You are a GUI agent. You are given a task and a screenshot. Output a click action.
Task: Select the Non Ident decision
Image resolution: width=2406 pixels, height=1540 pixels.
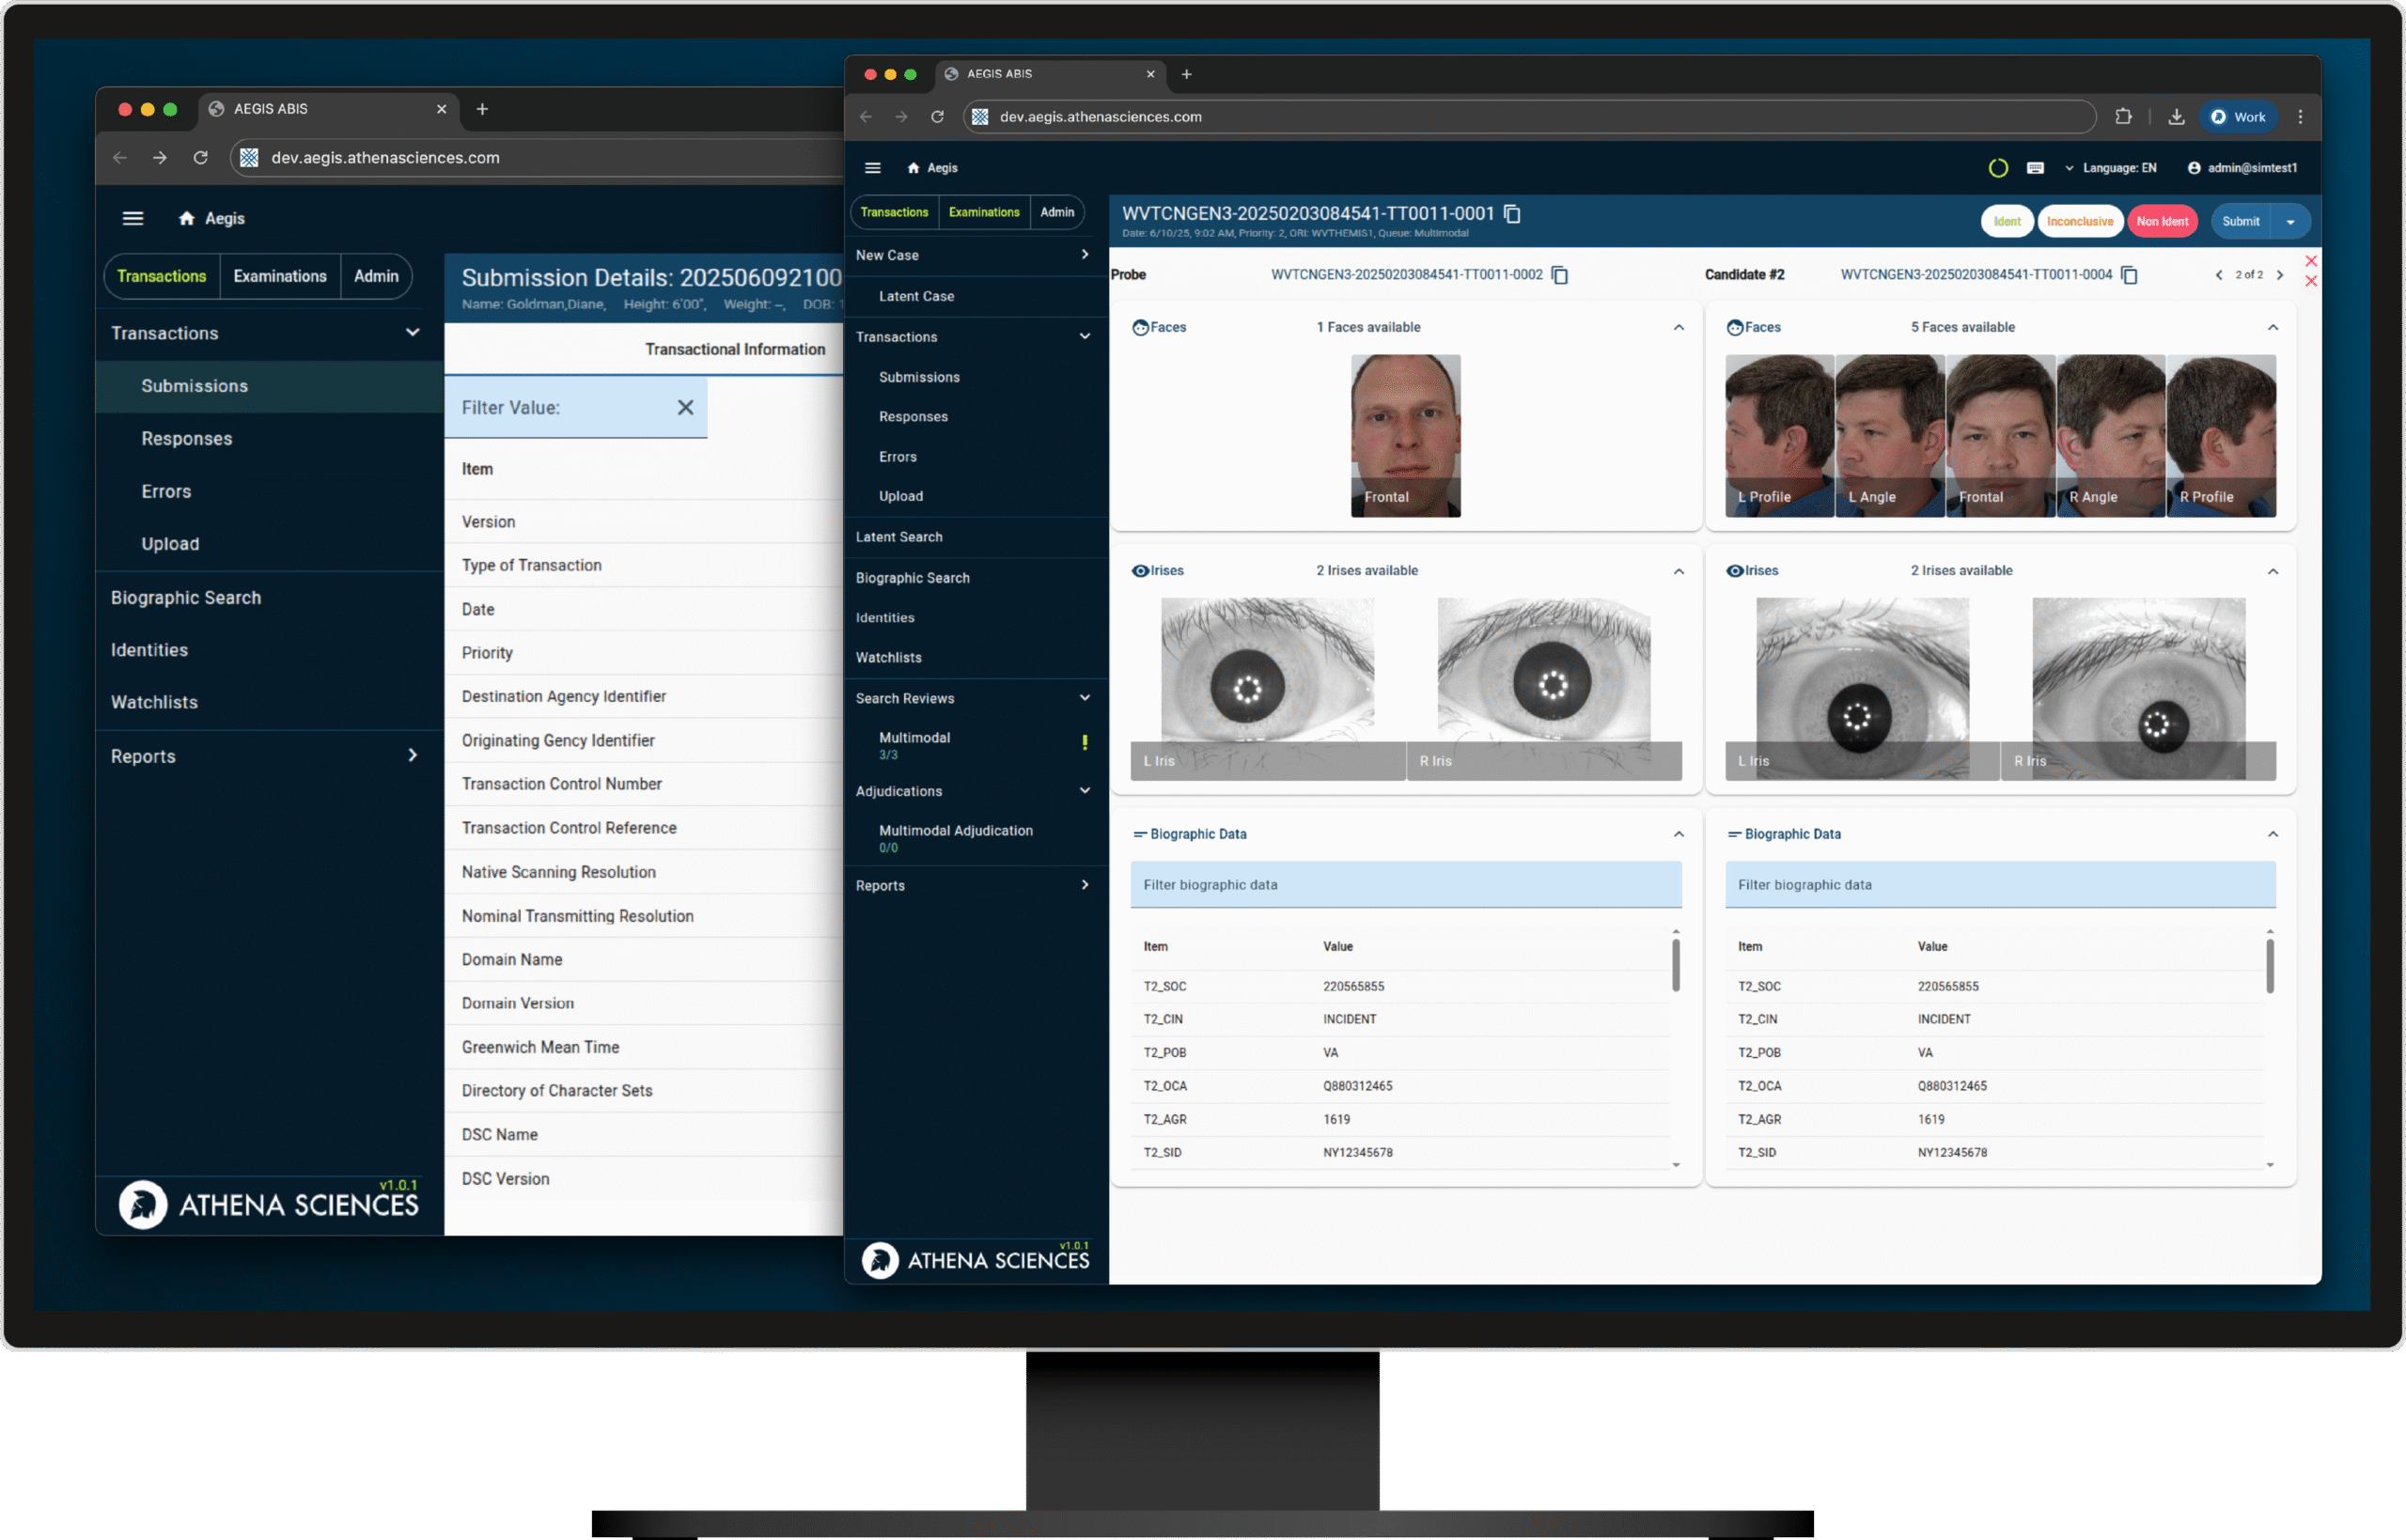pyautogui.click(x=2161, y=221)
